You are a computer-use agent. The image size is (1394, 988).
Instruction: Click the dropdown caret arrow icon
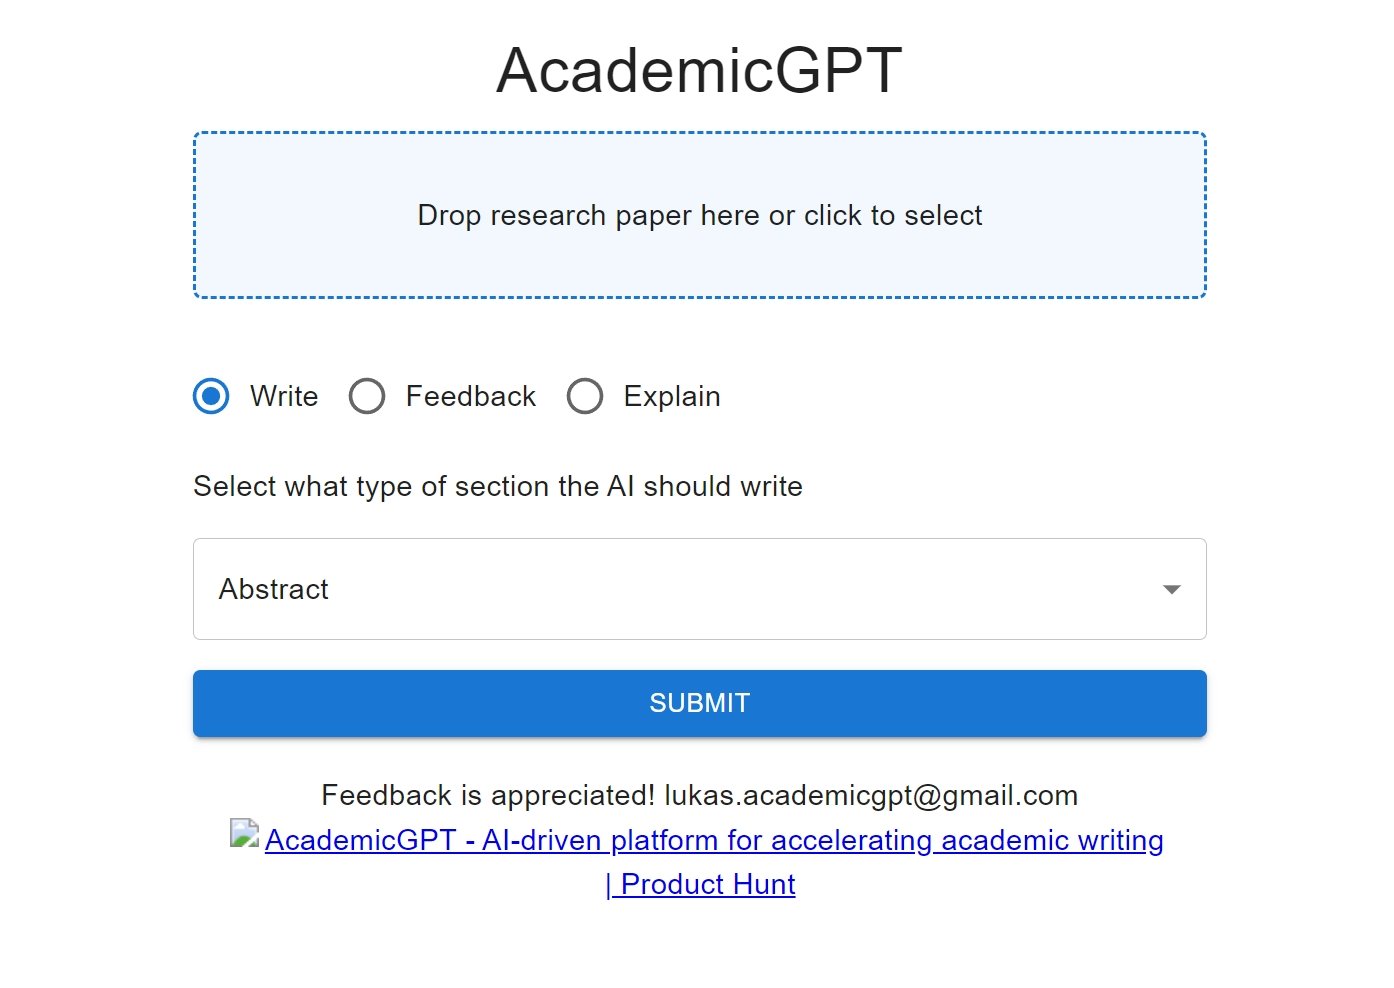click(1172, 589)
